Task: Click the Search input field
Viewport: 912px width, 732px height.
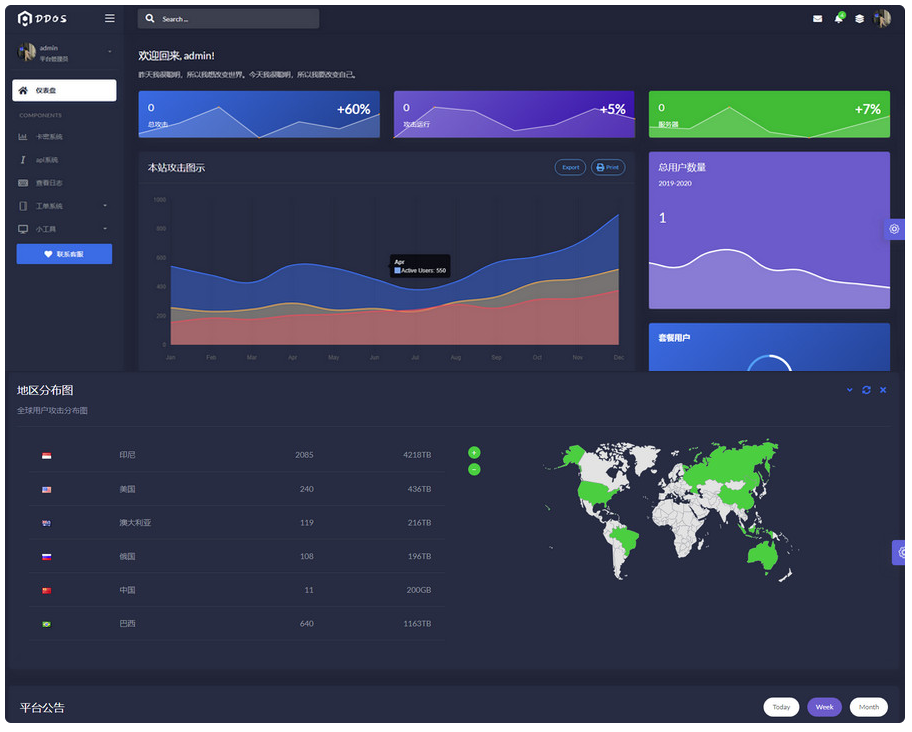Action: tap(236, 19)
